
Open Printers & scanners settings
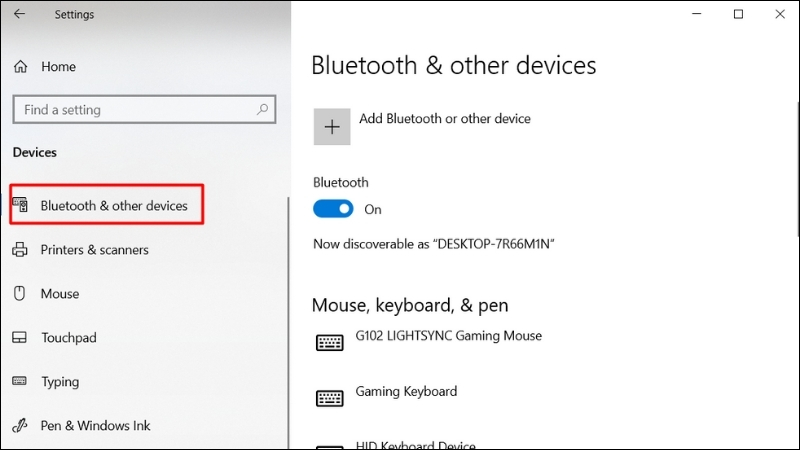[94, 249]
